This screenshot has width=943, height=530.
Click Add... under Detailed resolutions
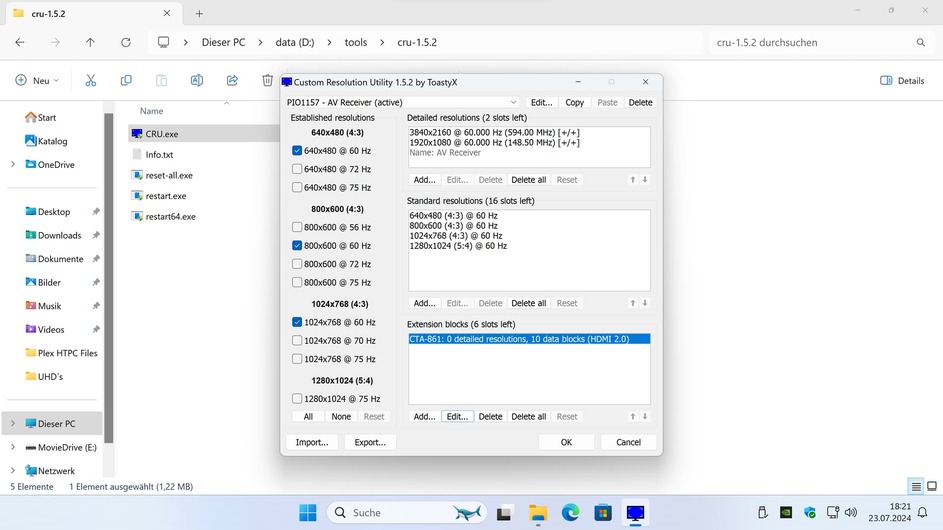pyautogui.click(x=424, y=180)
